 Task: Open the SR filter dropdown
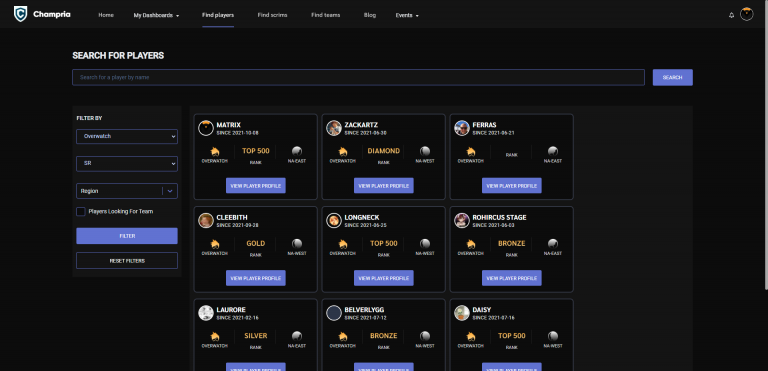[127, 164]
